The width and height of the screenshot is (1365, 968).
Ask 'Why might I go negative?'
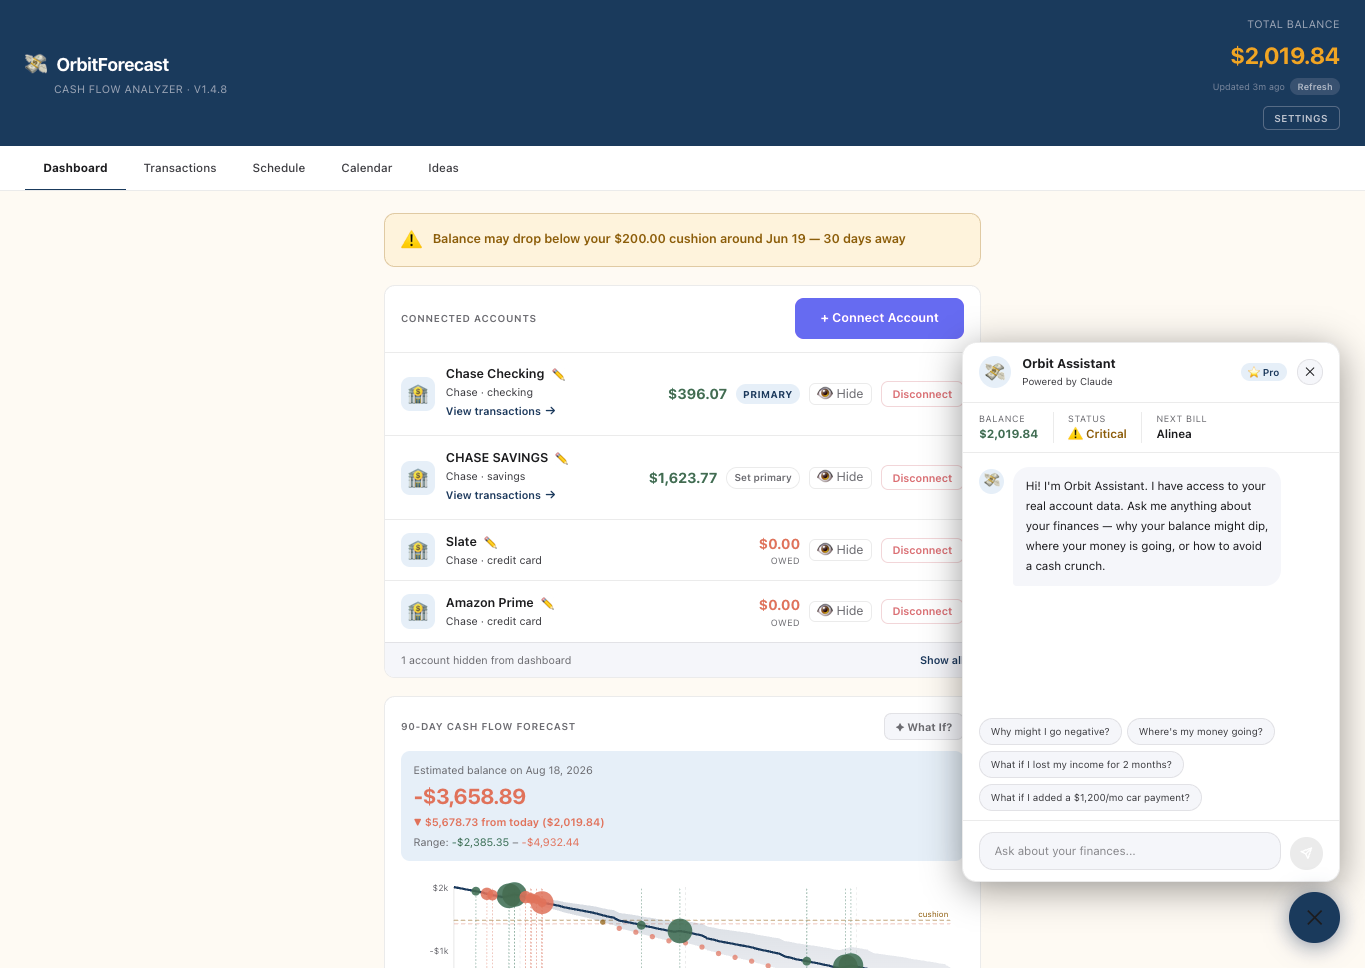pyautogui.click(x=1050, y=732)
